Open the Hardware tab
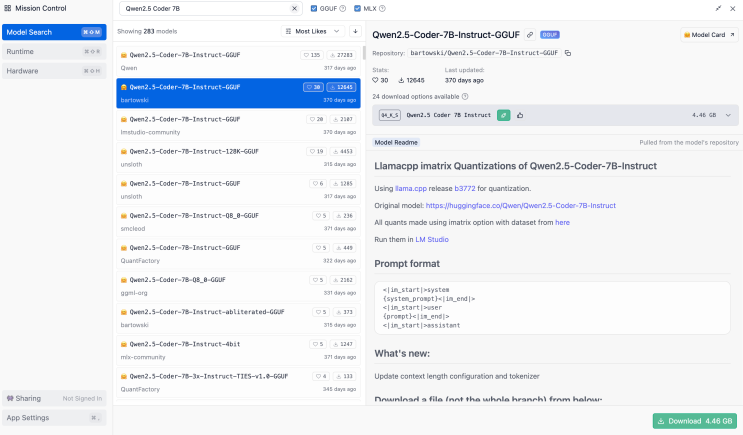Viewport: 743px width, 435px height. 54,71
